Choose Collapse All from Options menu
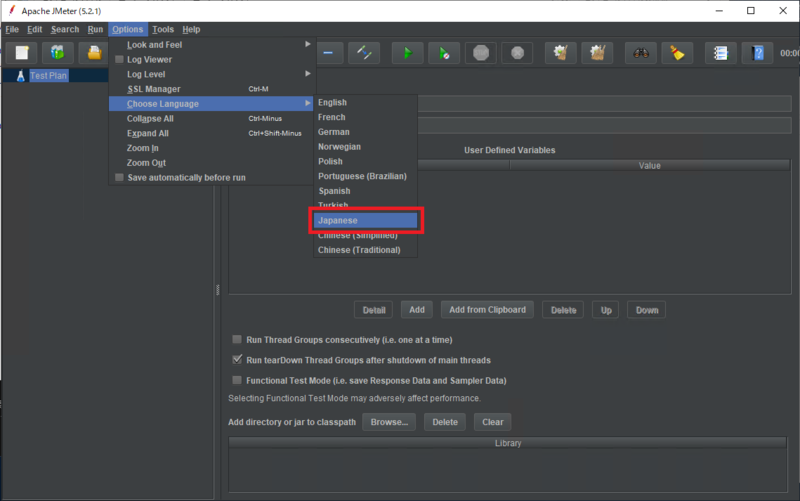This screenshot has width=800, height=501. 211,118
